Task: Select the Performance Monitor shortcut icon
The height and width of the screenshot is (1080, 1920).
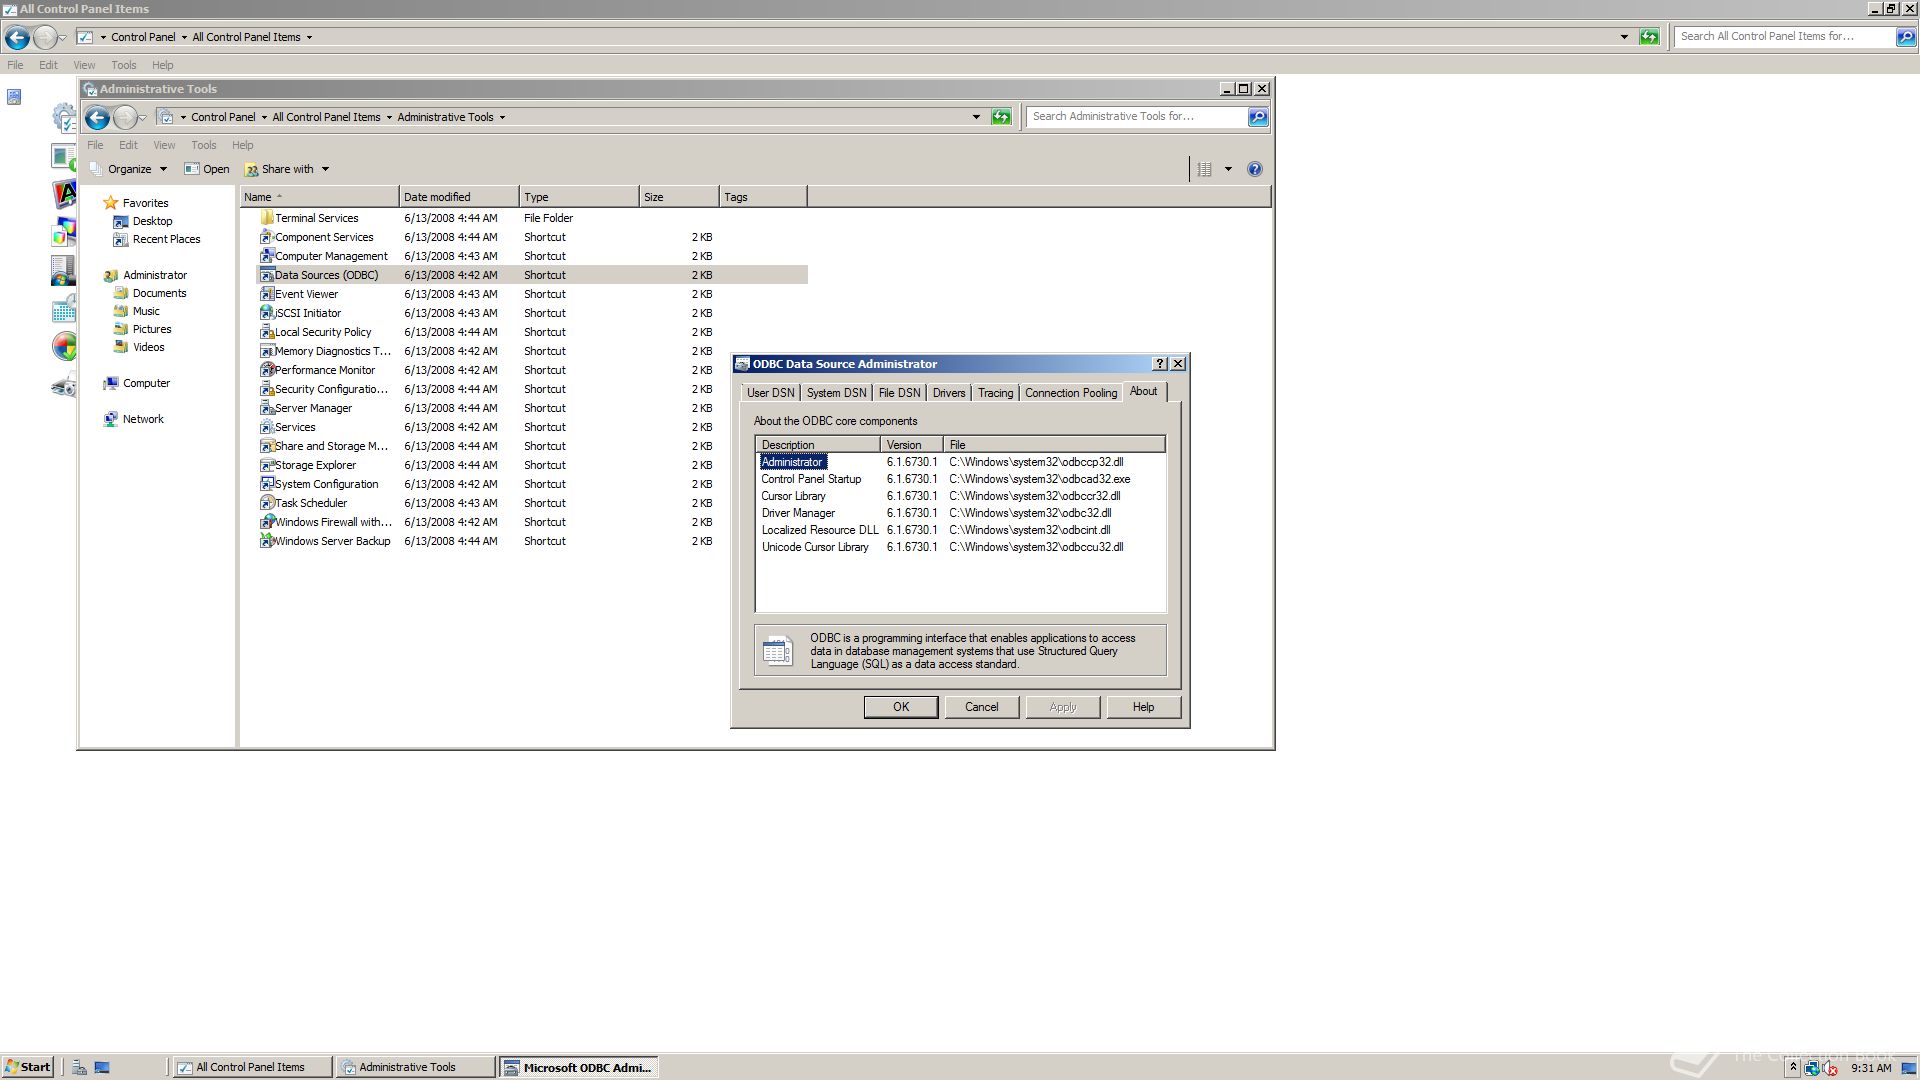Action: click(267, 370)
